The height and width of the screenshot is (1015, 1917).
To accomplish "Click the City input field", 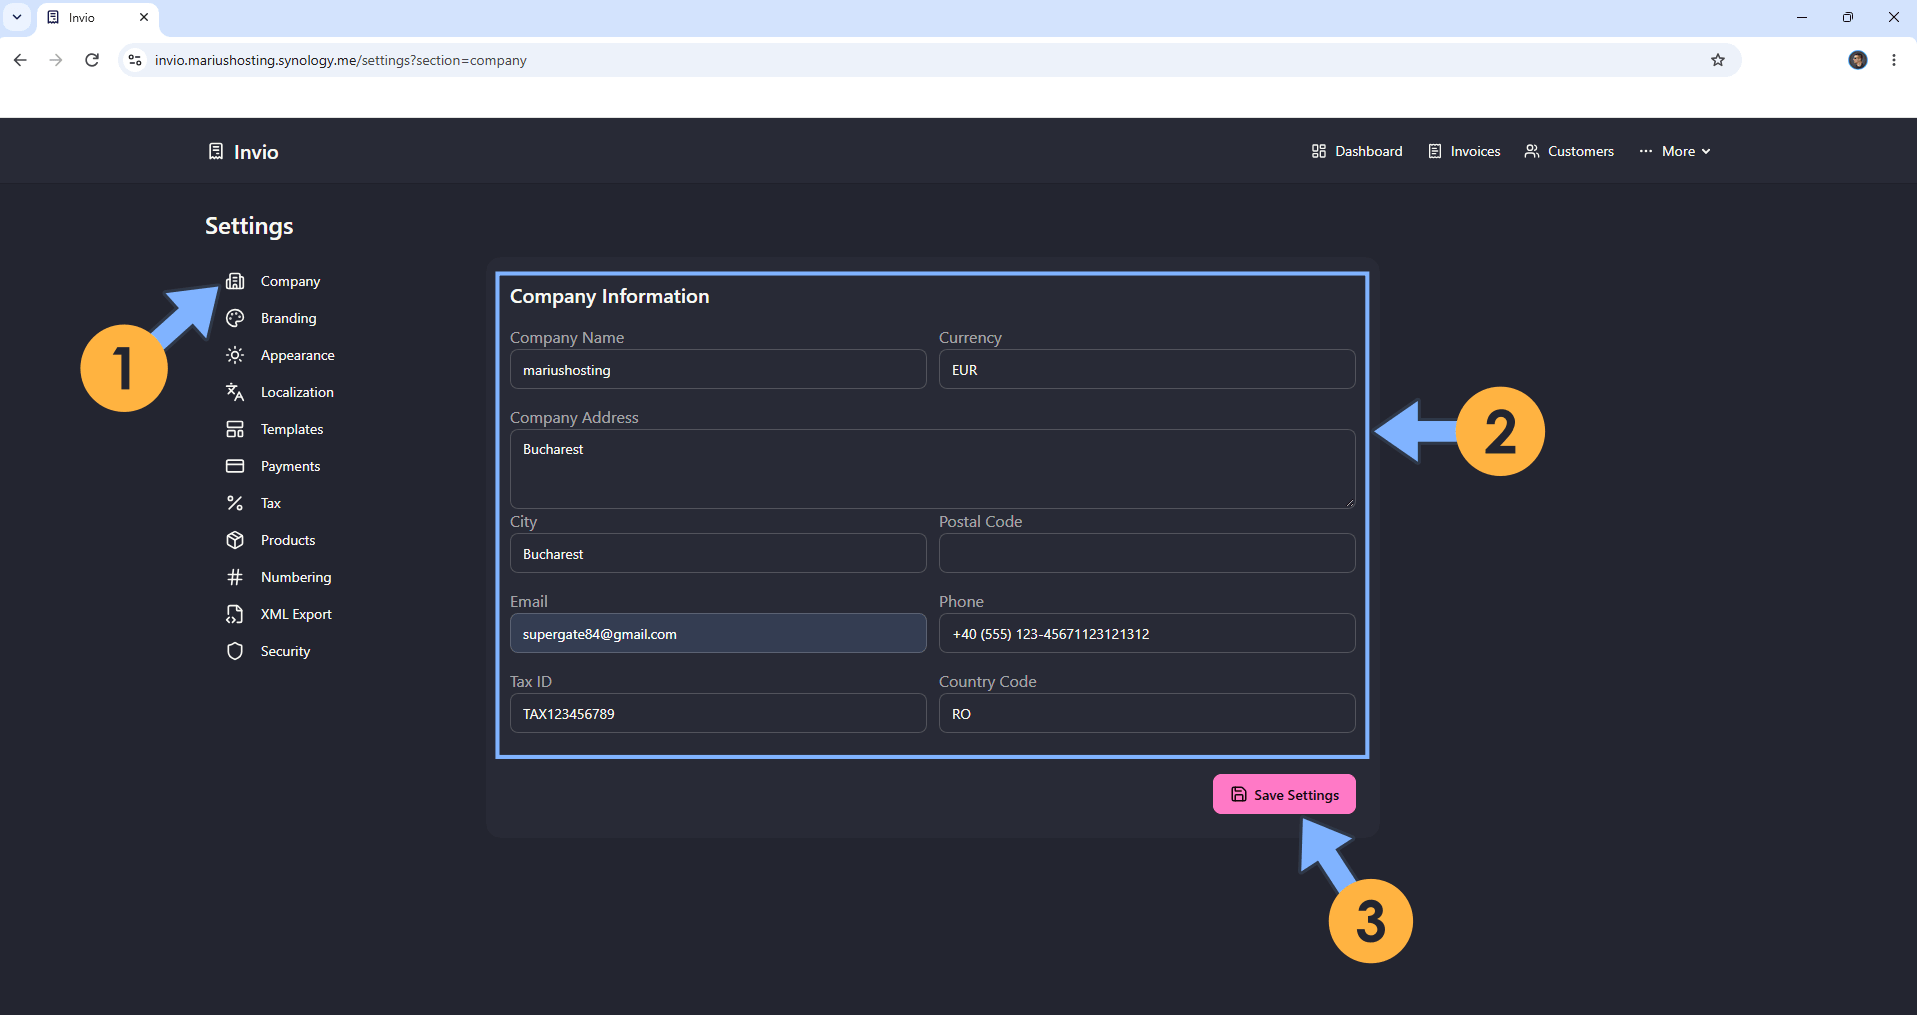I will 718,553.
